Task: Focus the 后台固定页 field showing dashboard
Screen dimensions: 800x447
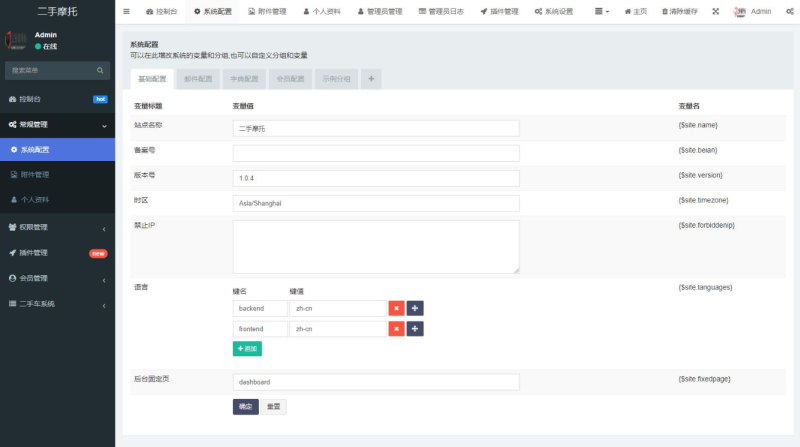Action: (x=376, y=382)
